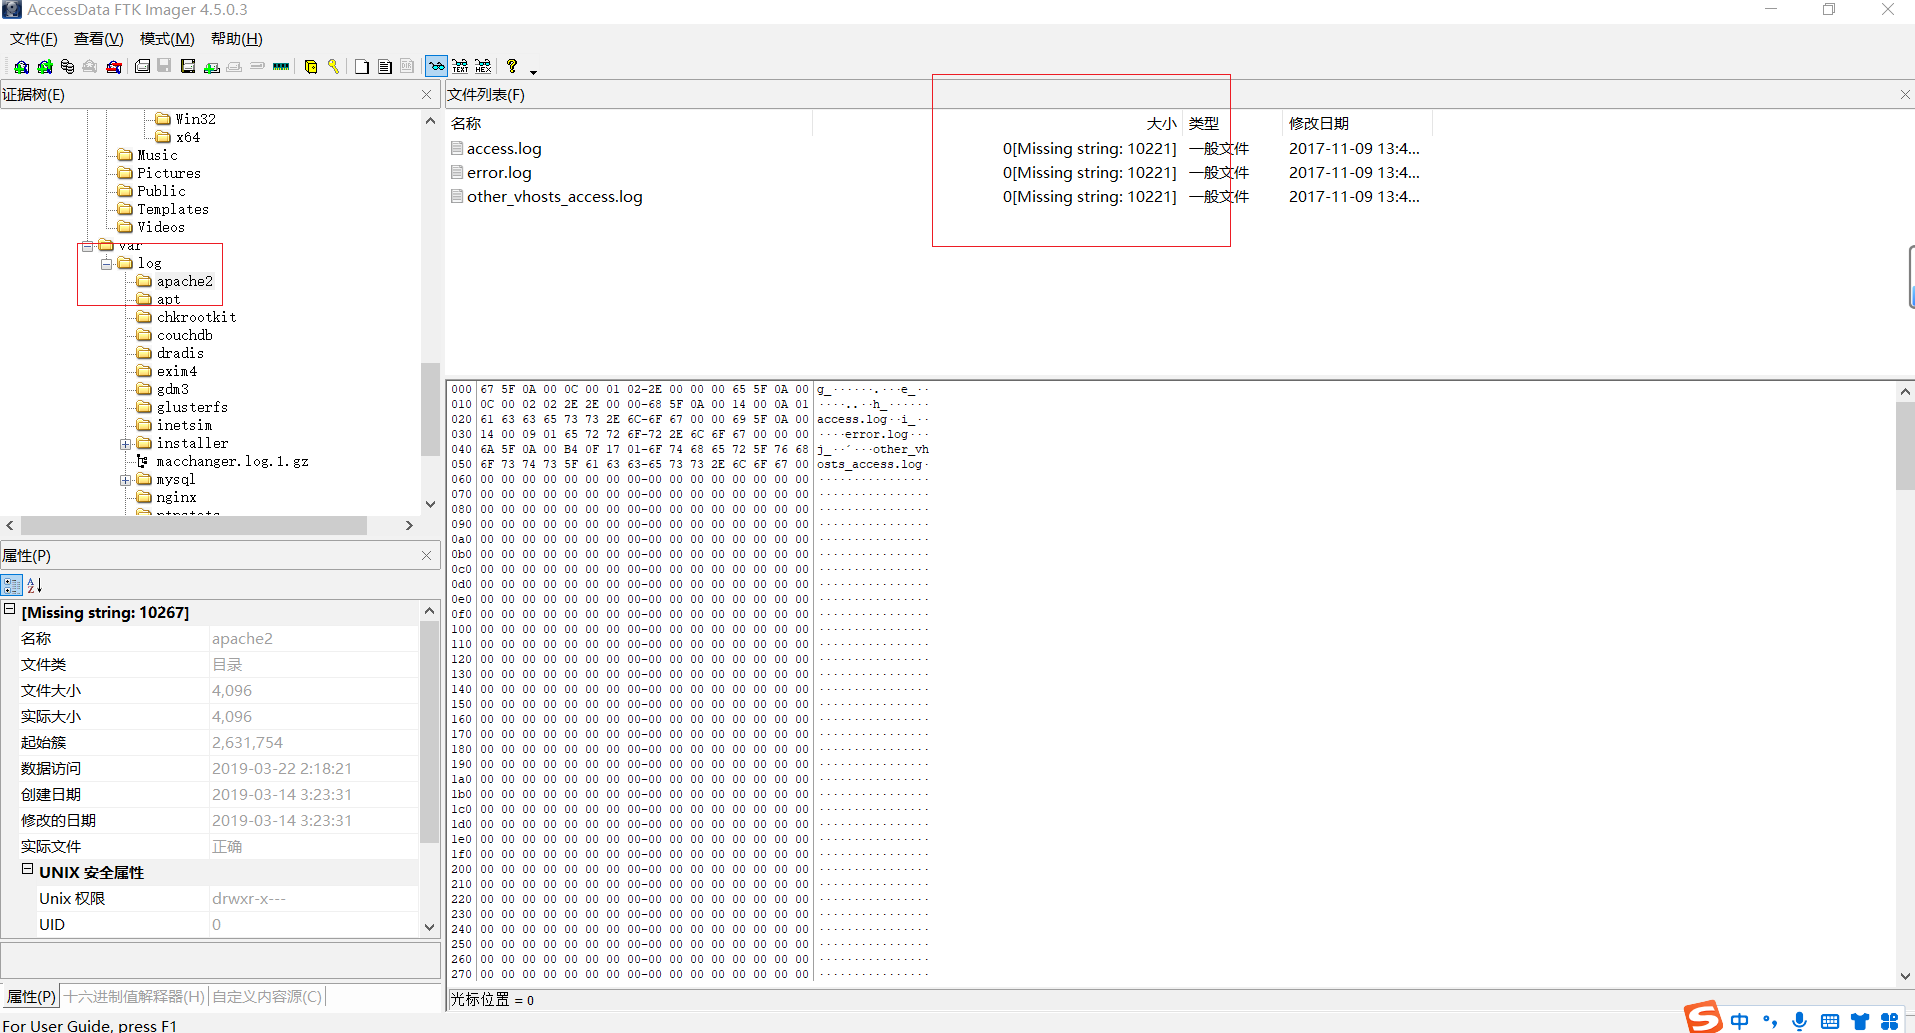1915x1033 pixels.
Task: Toggle Chinese/English mode 中 on IME bar
Action: pos(1740,1021)
